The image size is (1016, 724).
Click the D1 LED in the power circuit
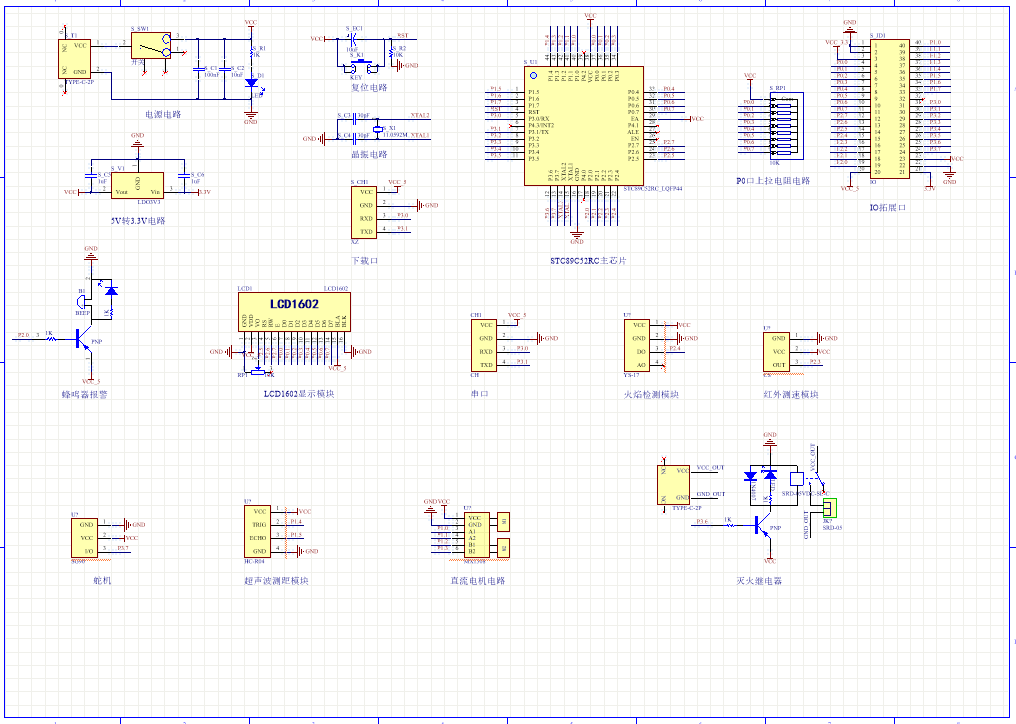[x=251, y=83]
